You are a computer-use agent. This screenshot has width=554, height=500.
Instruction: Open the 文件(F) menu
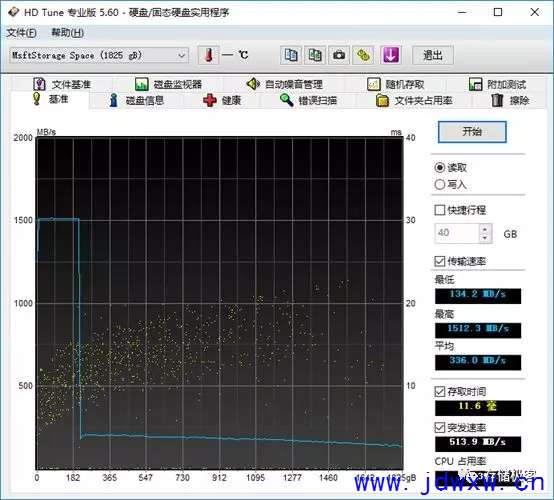click(x=21, y=33)
